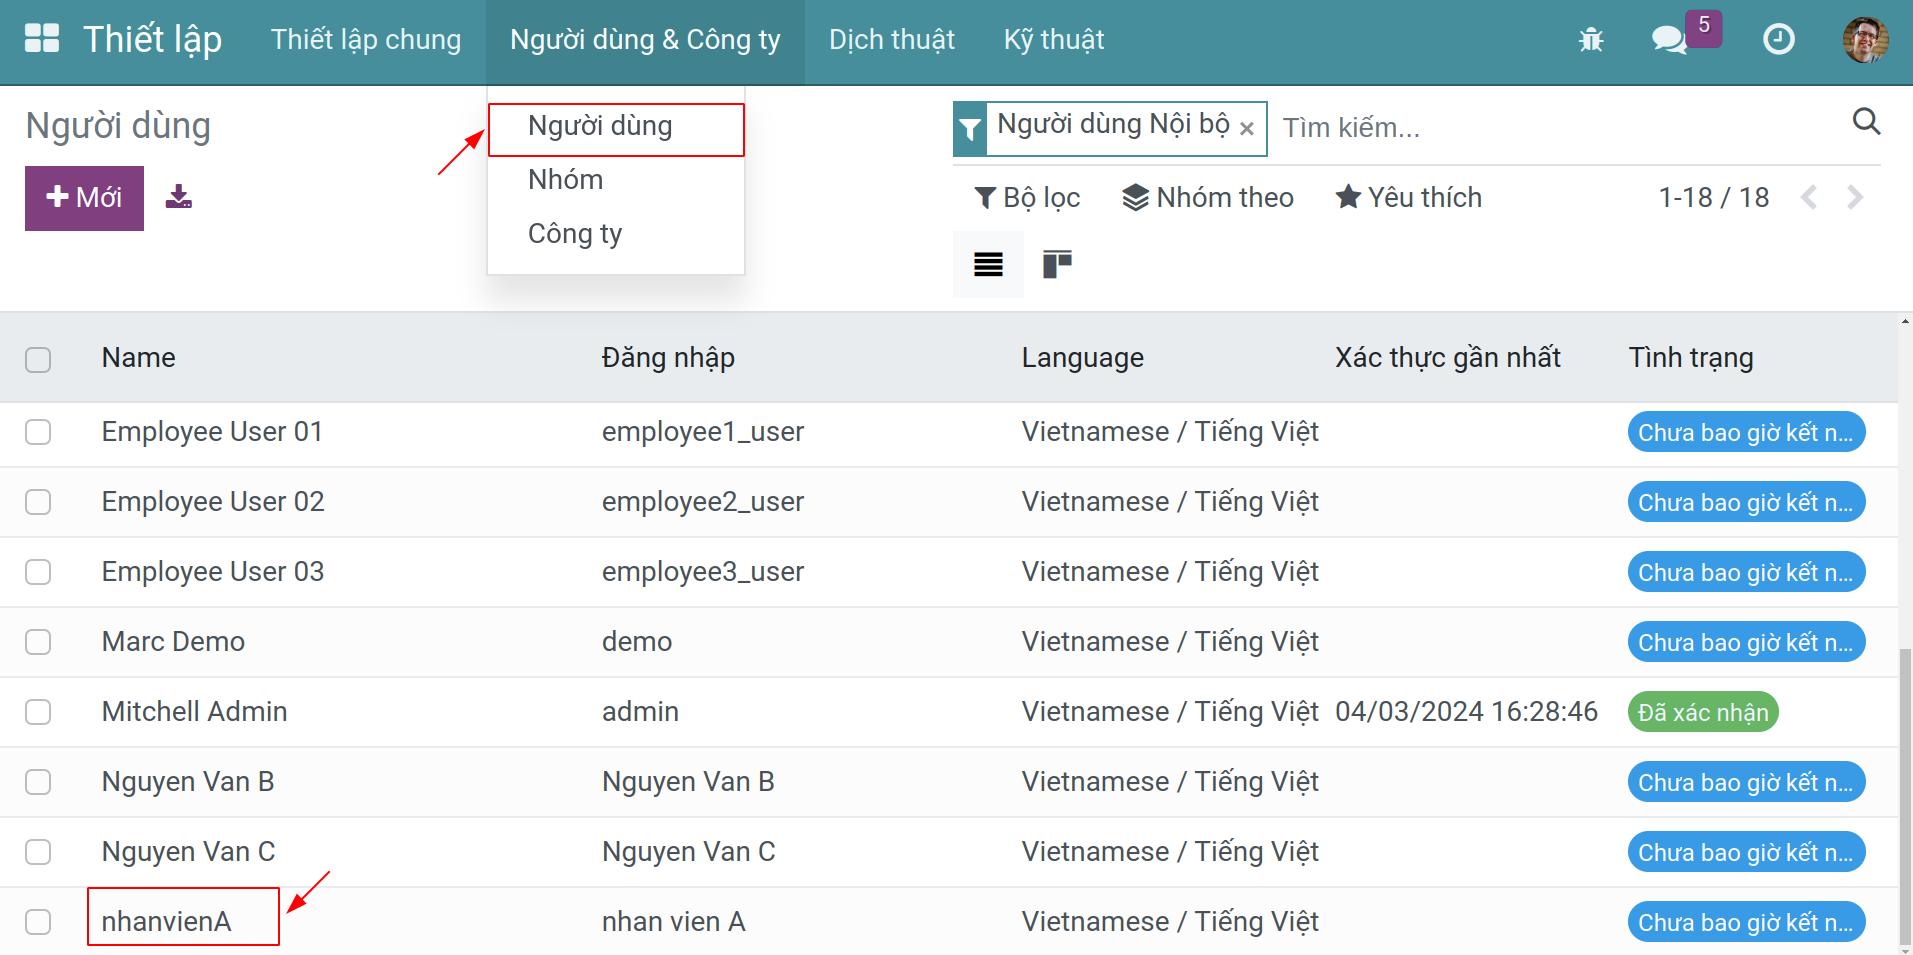This screenshot has height=955, width=1913.
Task: Open the conversations messages icon
Action: pos(1669,40)
